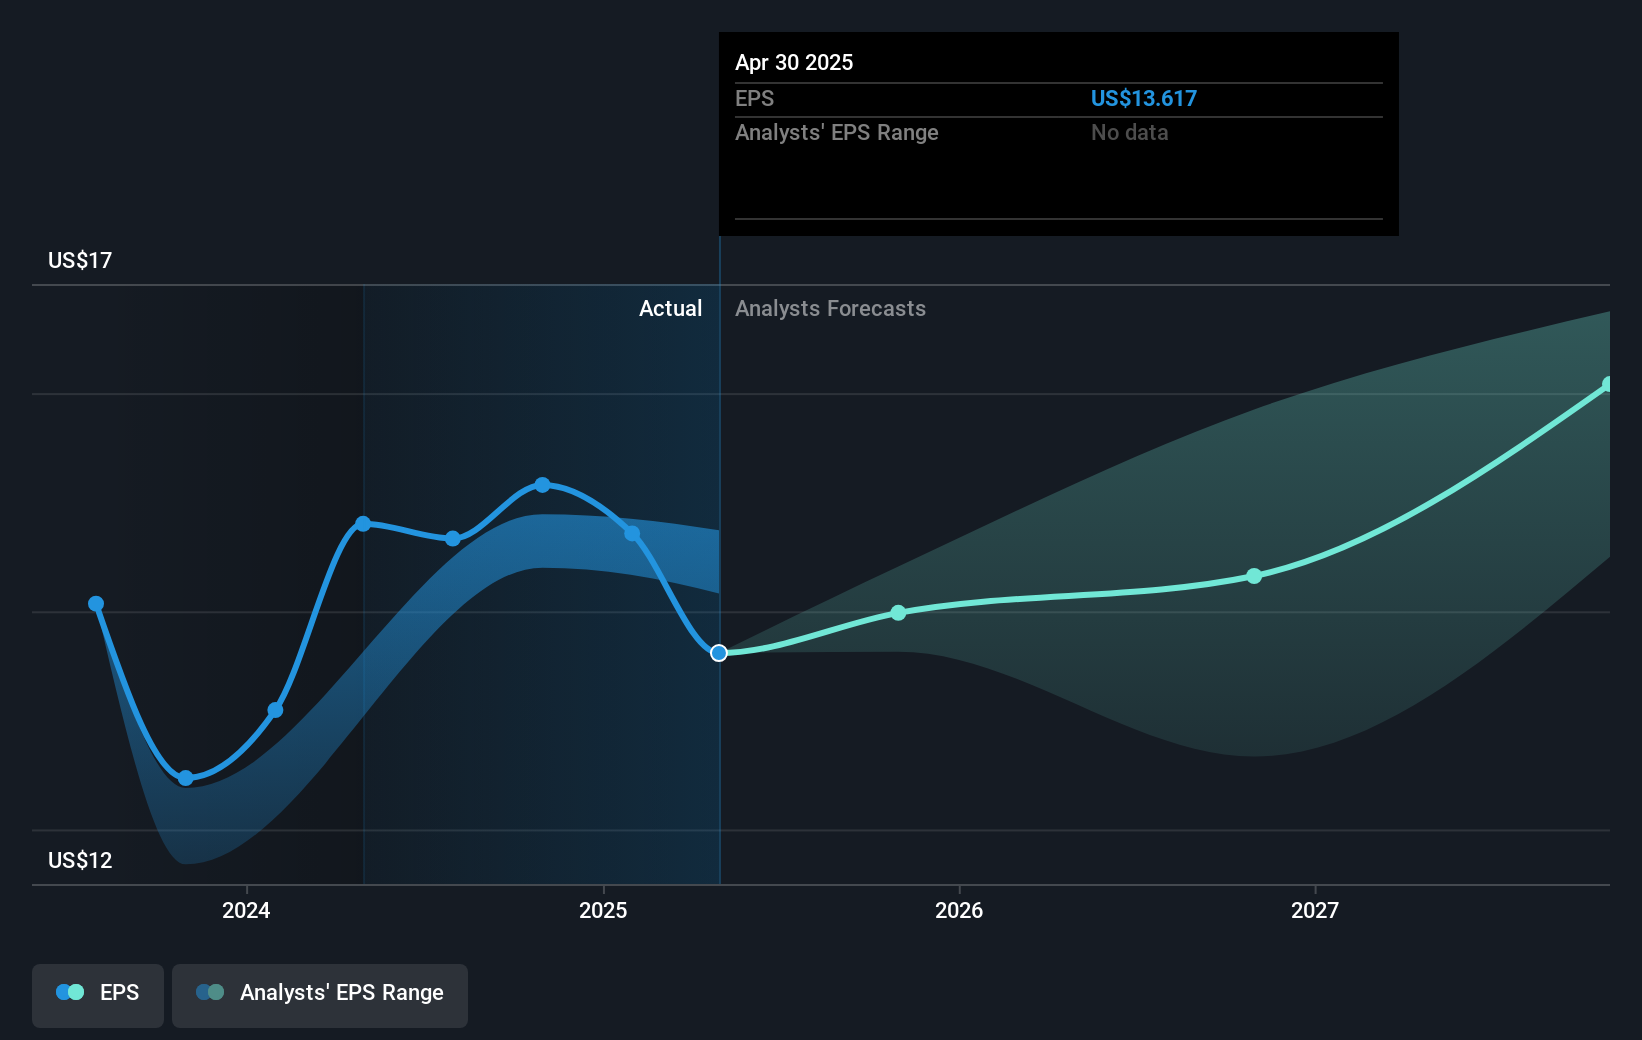The height and width of the screenshot is (1040, 1642).
Task: Click the forecast data point before 2026
Action: 898,613
